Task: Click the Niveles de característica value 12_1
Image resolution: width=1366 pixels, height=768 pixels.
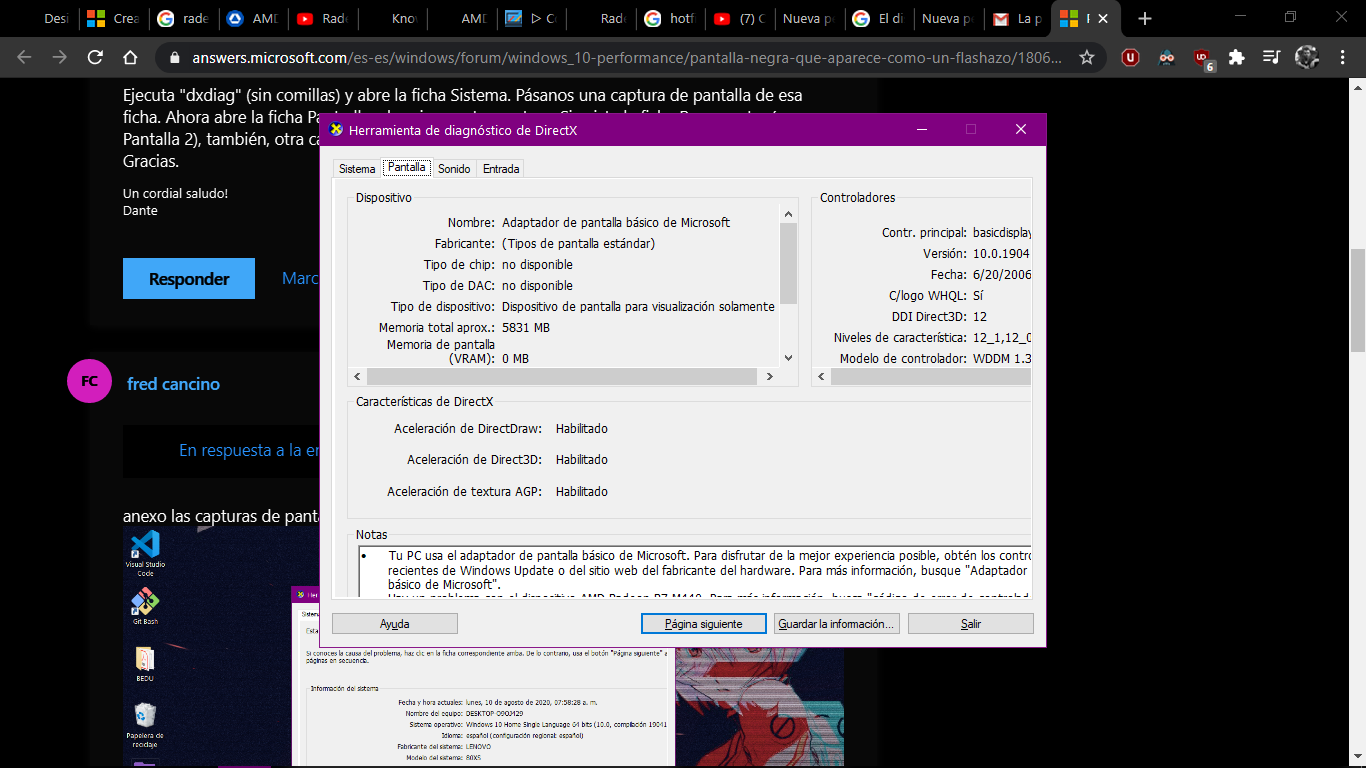Action: pyautogui.click(x=1002, y=338)
